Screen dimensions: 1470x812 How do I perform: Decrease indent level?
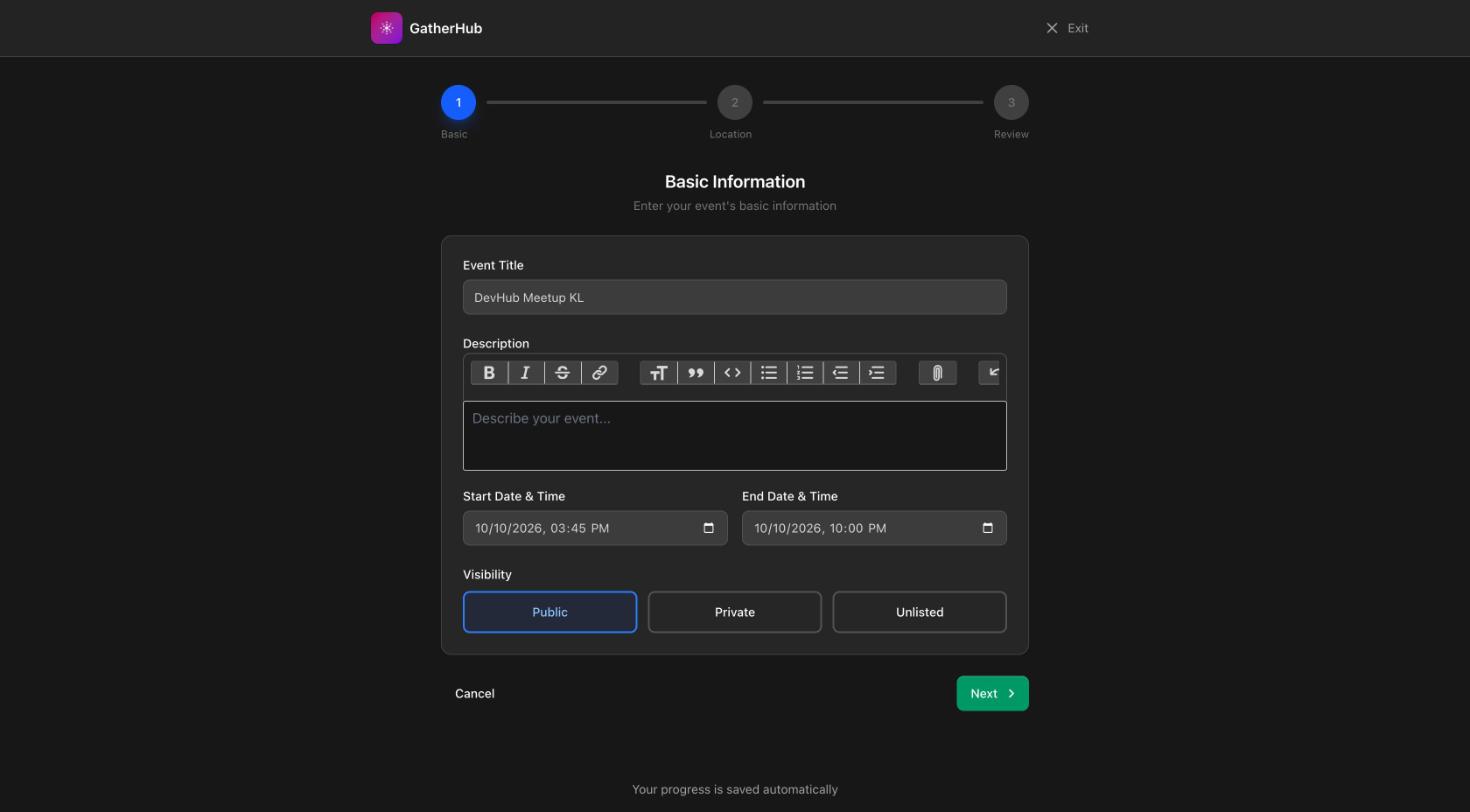(841, 373)
